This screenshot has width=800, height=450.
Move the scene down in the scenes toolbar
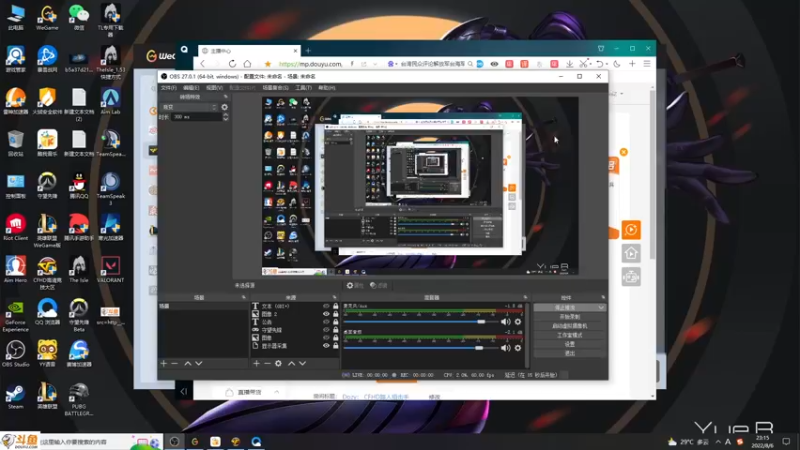199,363
